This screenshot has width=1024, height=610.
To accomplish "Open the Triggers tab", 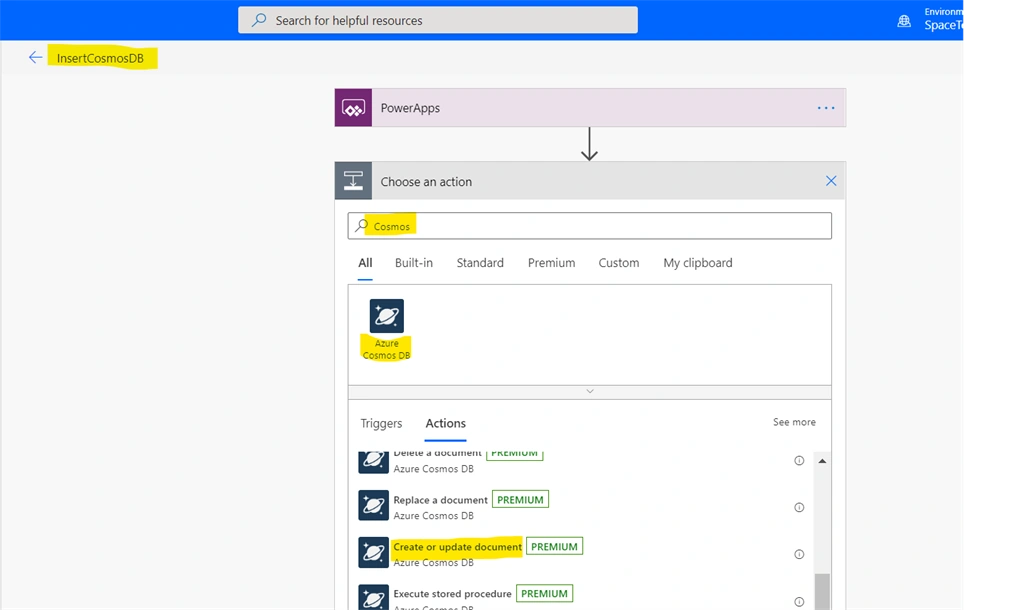I will [381, 423].
